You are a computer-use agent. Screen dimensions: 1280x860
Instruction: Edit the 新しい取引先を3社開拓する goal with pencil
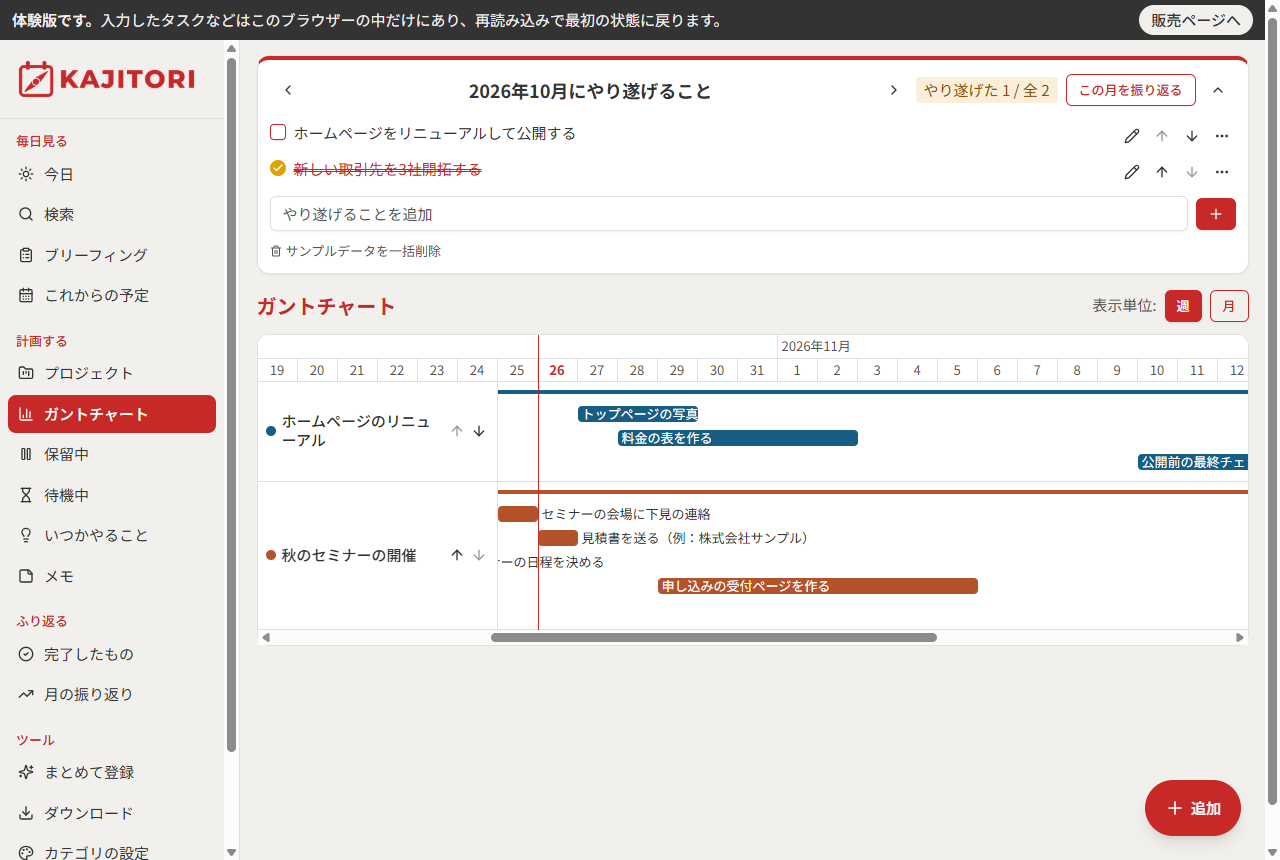coord(1132,172)
